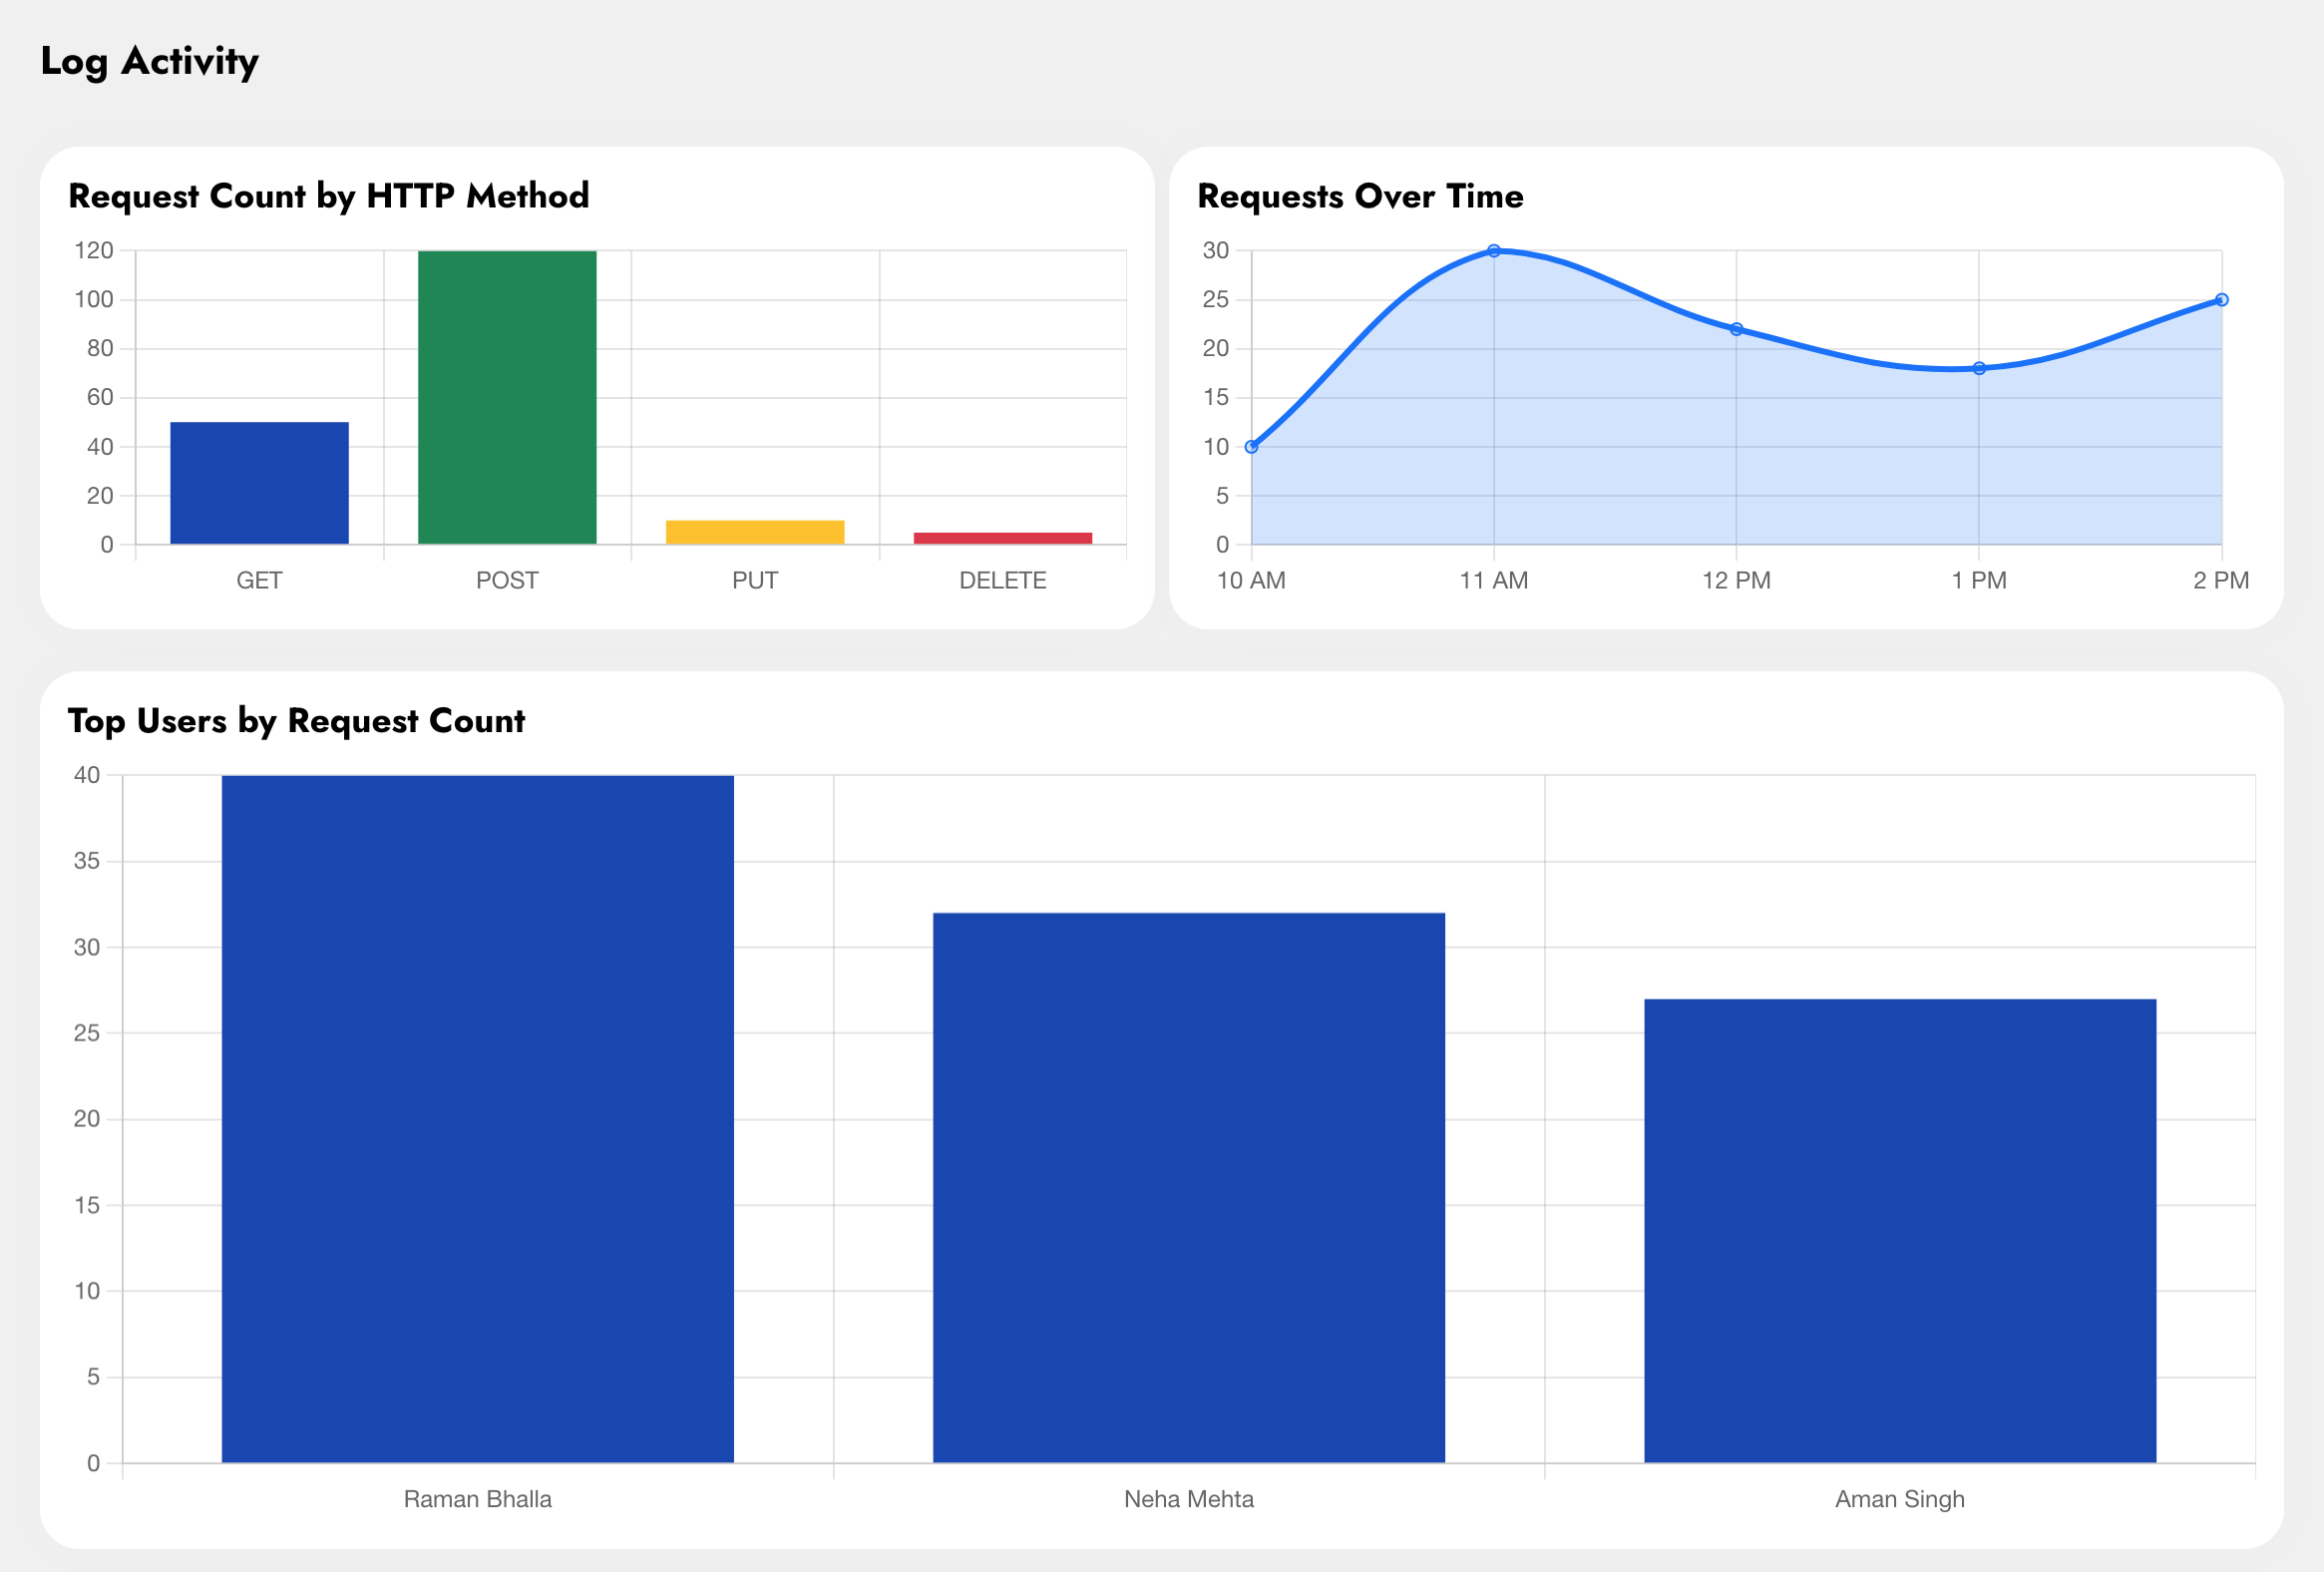Click Raman Bhalla's request count bar
This screenshot has height=1572, width=2324.
tap(477, 1118)
